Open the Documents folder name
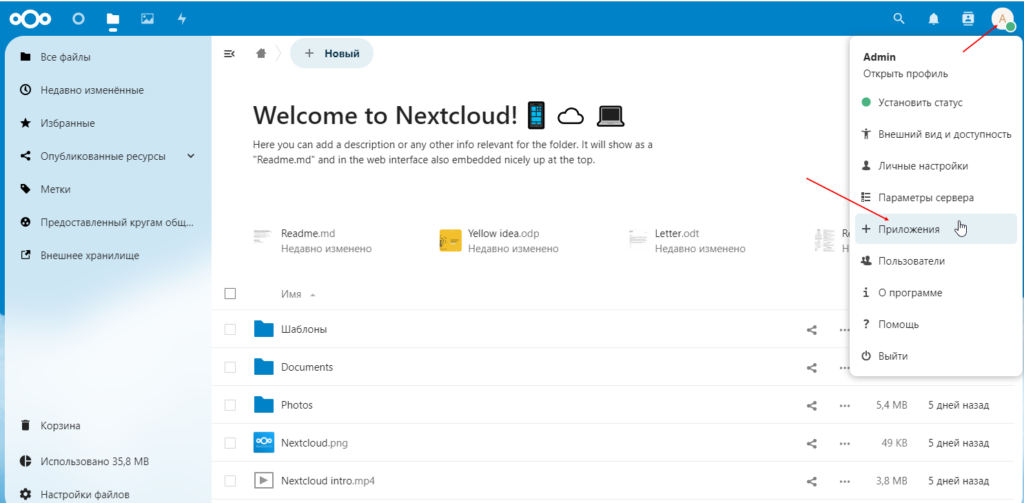The height and width of the screenshot is (503, 1024). pos(307,367)
